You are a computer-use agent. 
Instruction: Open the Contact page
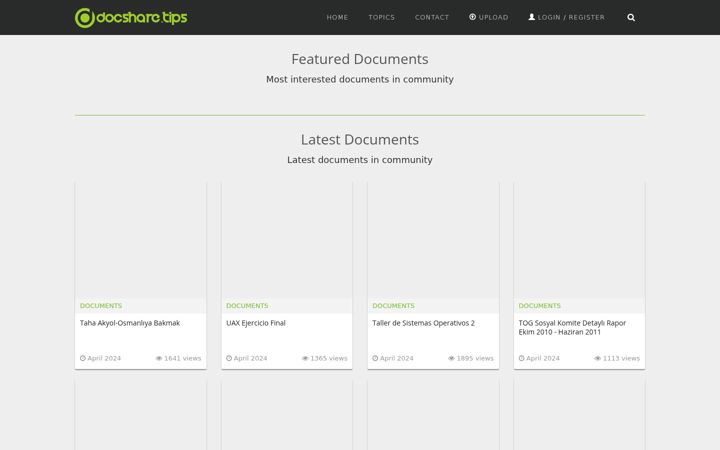click(x=432, y=17)
